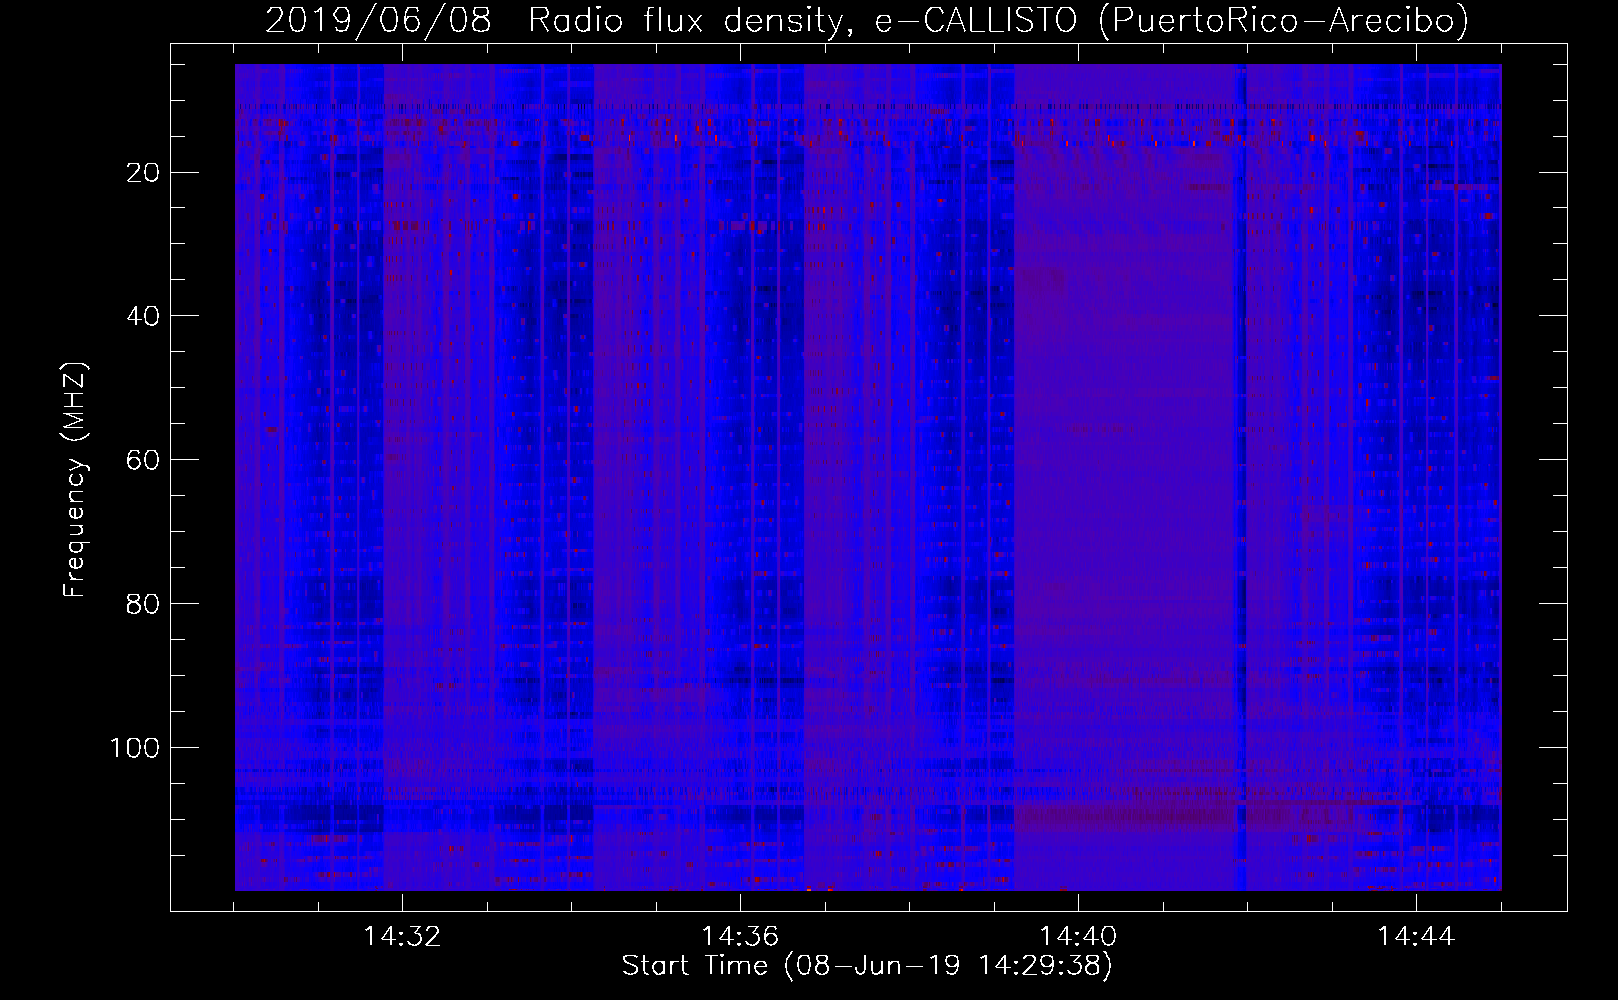The height and width of the screenshot is (1000, 1618).
Task: Click the 'Frequency (MHZ)' axis label
Action: pos(75,480)
